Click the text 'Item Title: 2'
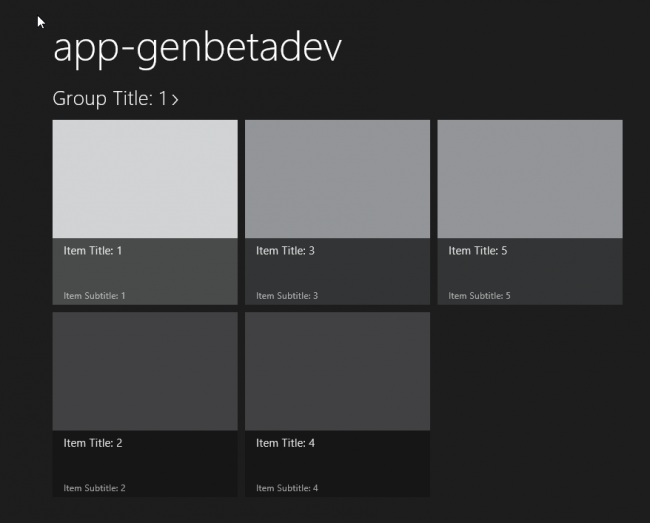The image size is (650, 523). [93, 443]
